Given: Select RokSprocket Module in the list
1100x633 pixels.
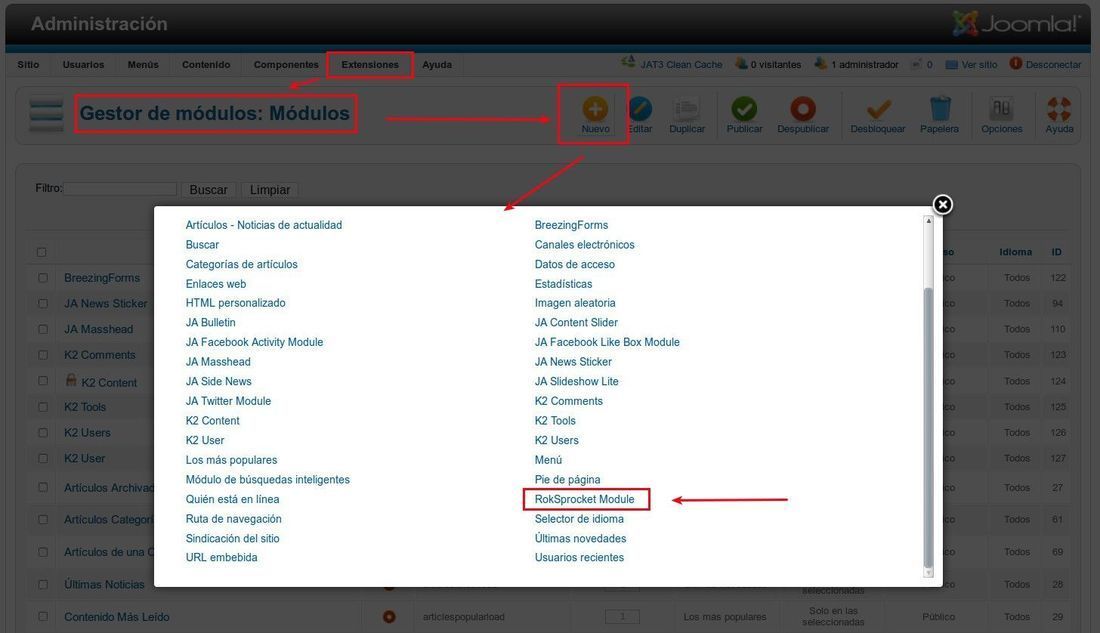Looking at the screenshot, I should point(584,499).
